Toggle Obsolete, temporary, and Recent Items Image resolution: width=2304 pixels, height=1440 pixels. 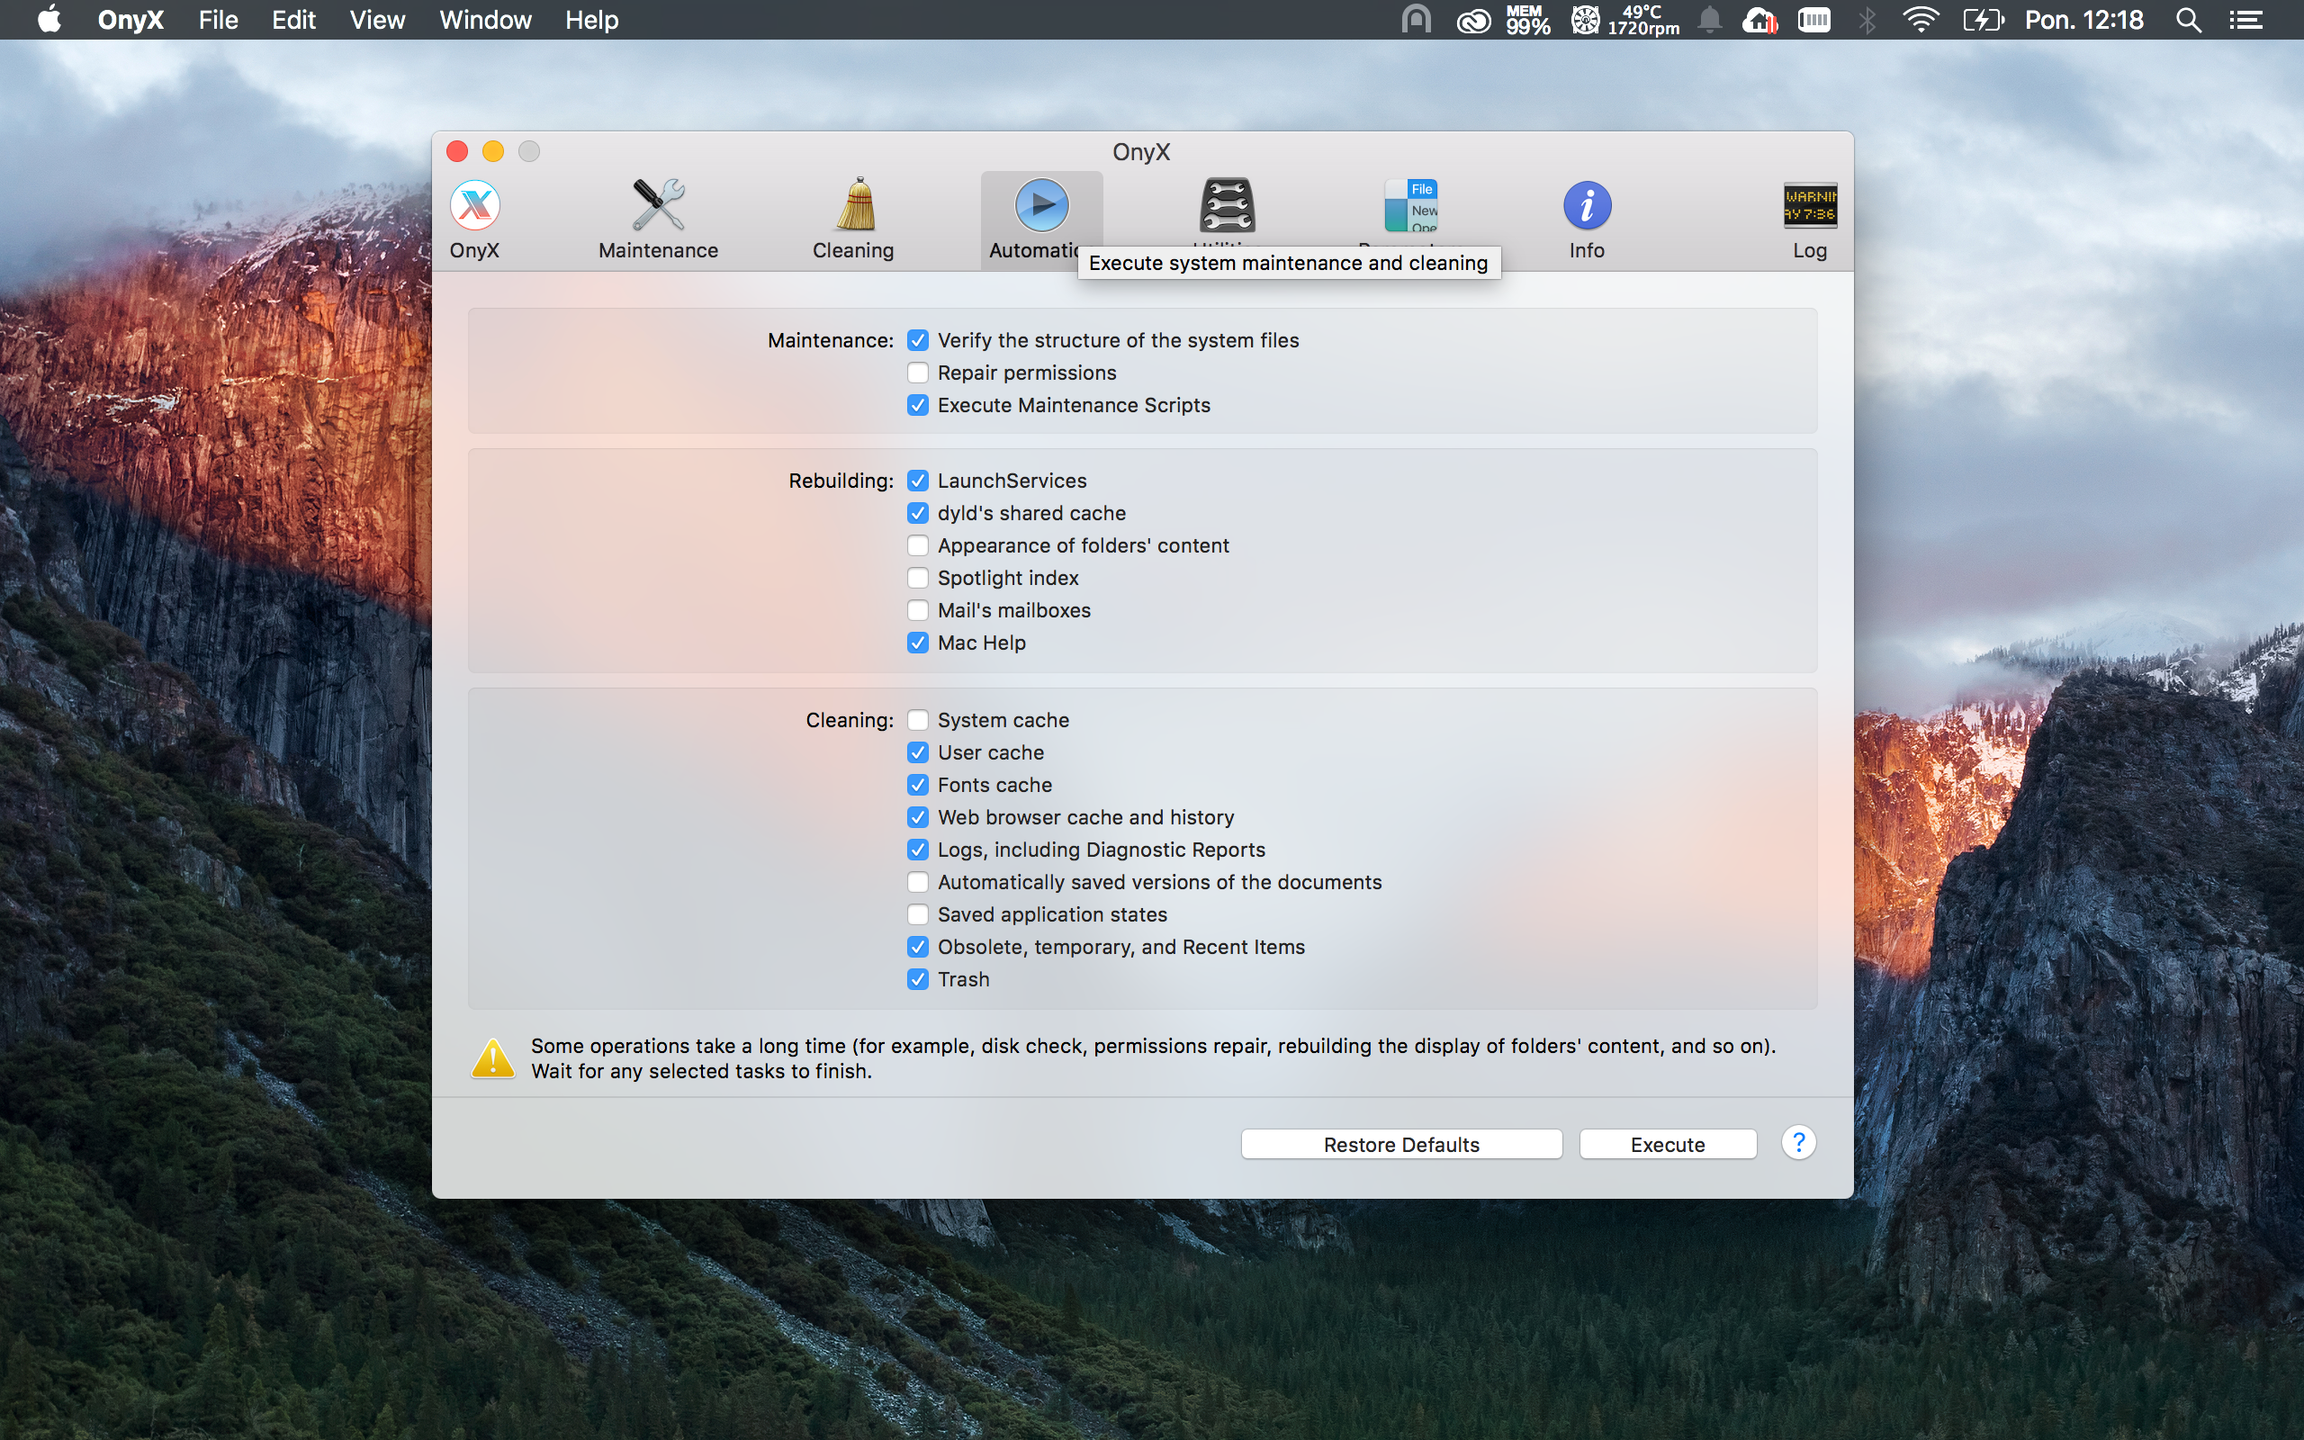[x=917, y=947]
